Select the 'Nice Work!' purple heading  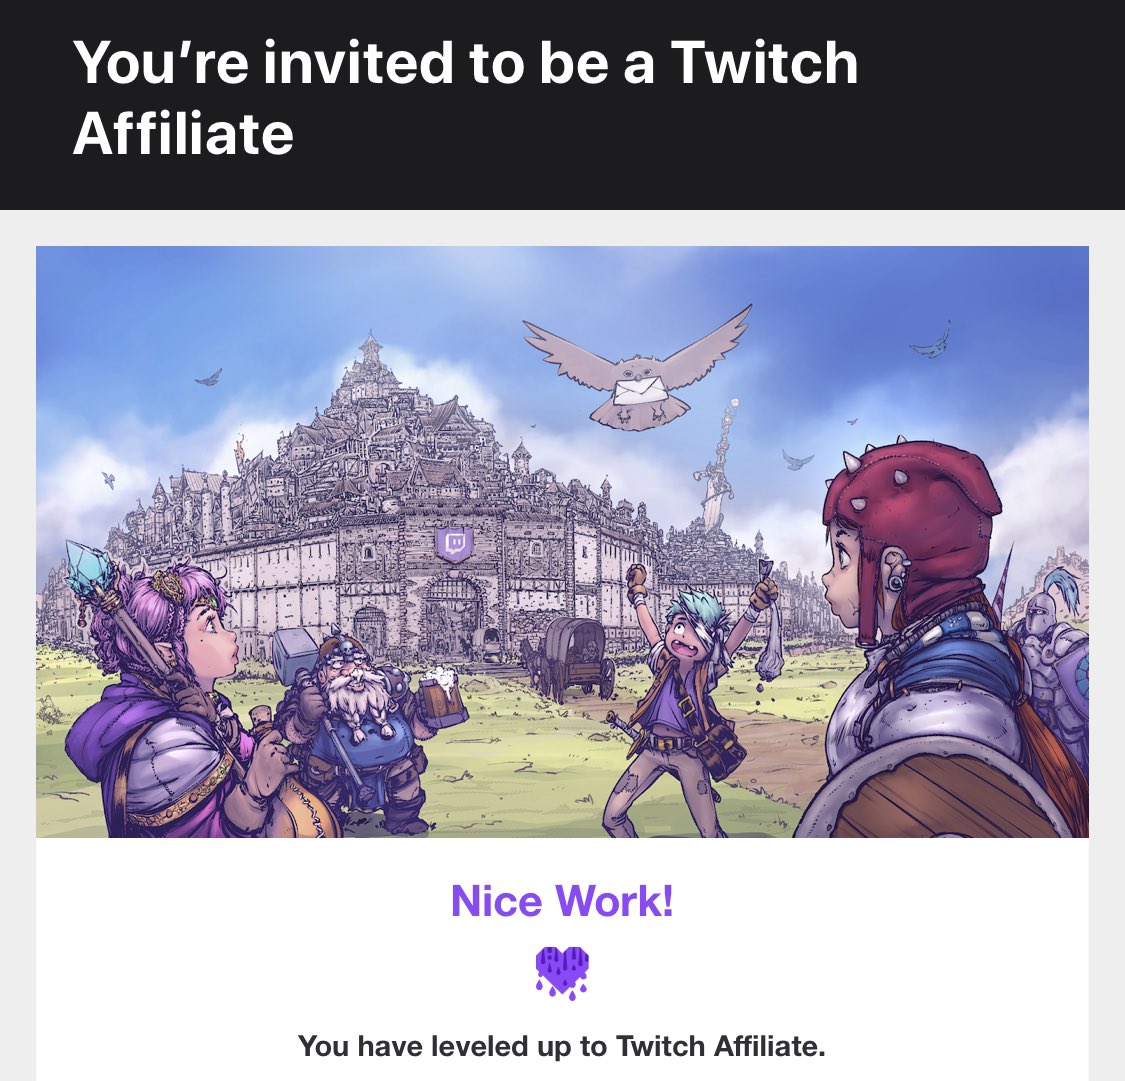562,901
